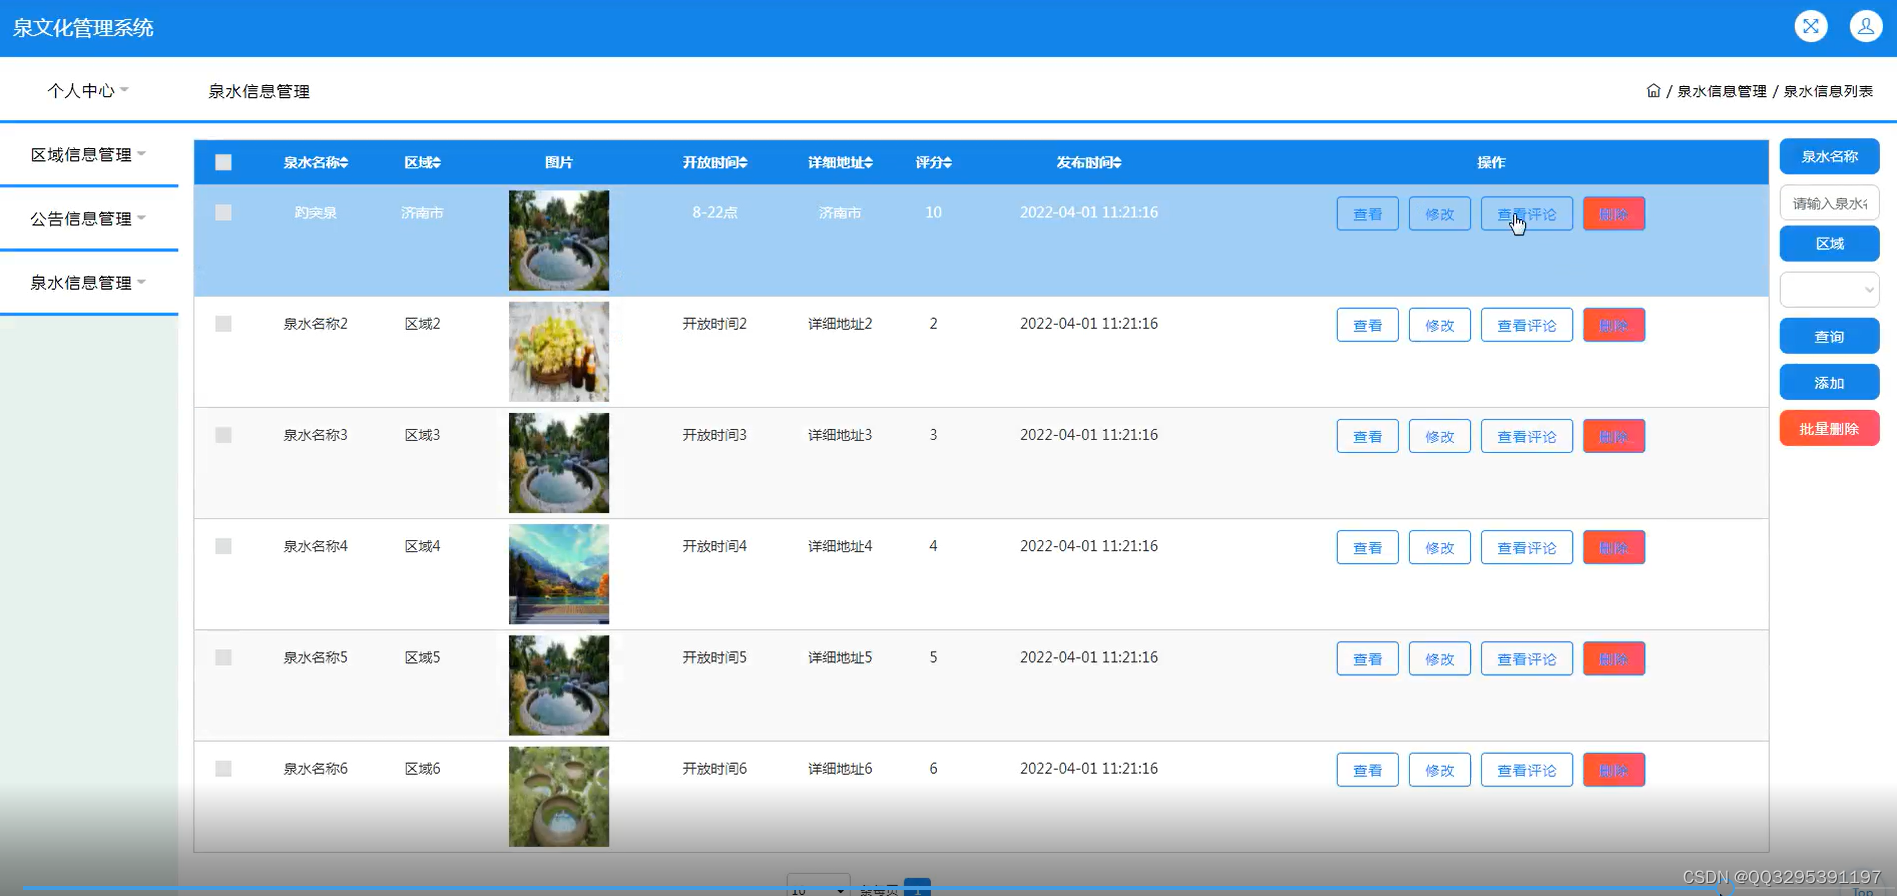This screenshot has width=1897, height=896.
Task: Click 查看 button for 泉水名称2
Action: pos(1367,325)
